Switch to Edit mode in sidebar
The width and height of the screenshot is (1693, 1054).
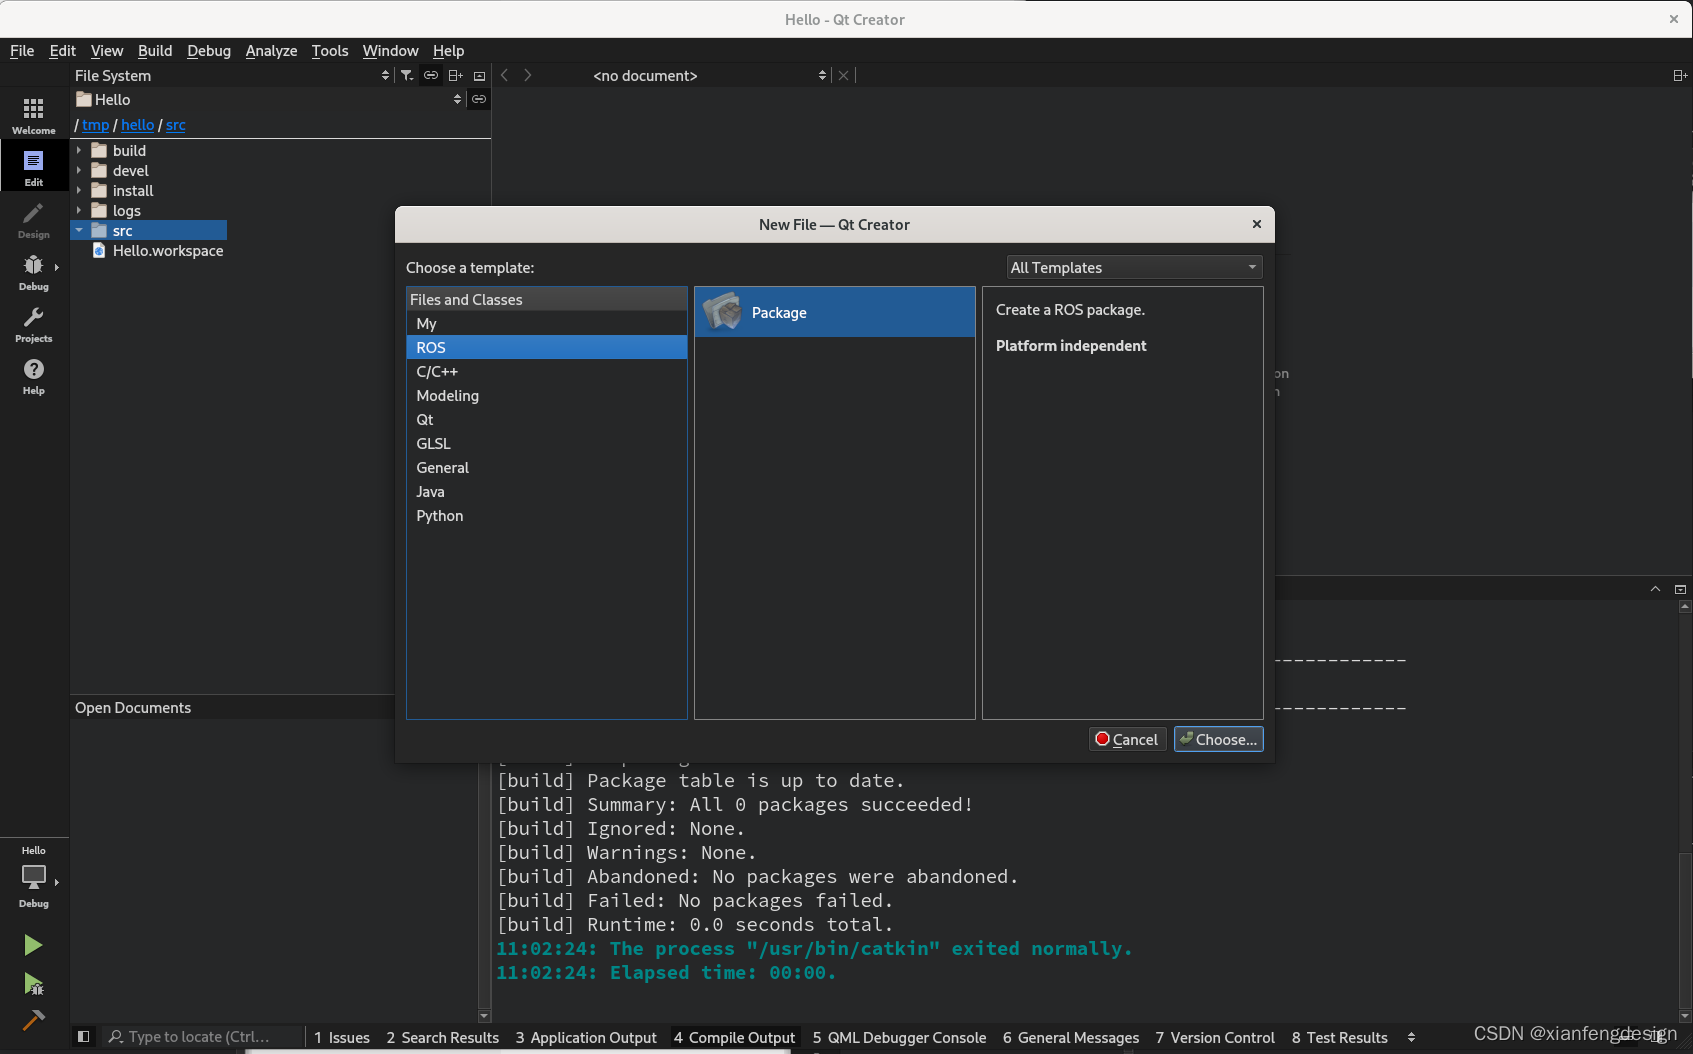tap(34, 166)
